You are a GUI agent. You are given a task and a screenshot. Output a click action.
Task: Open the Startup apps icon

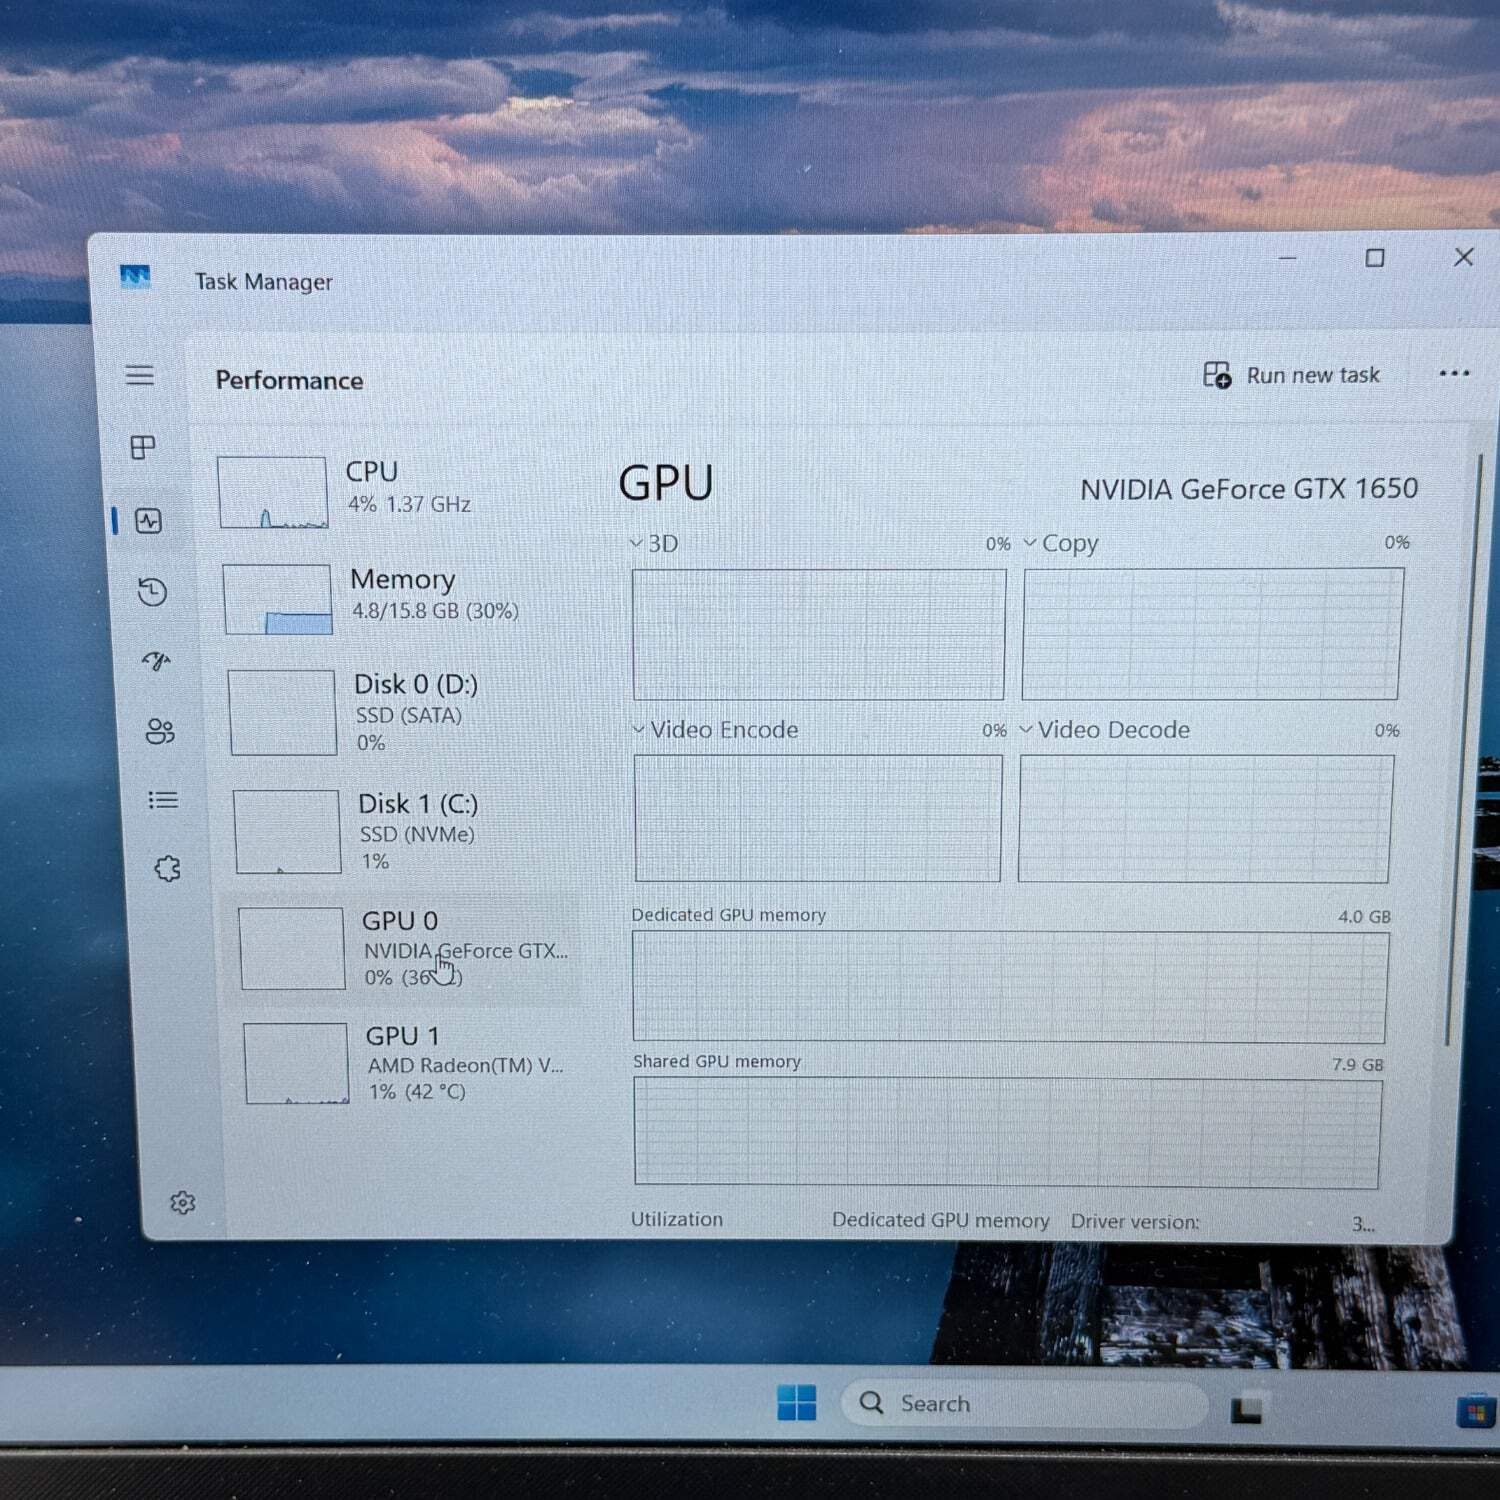[x=156, y=661]
